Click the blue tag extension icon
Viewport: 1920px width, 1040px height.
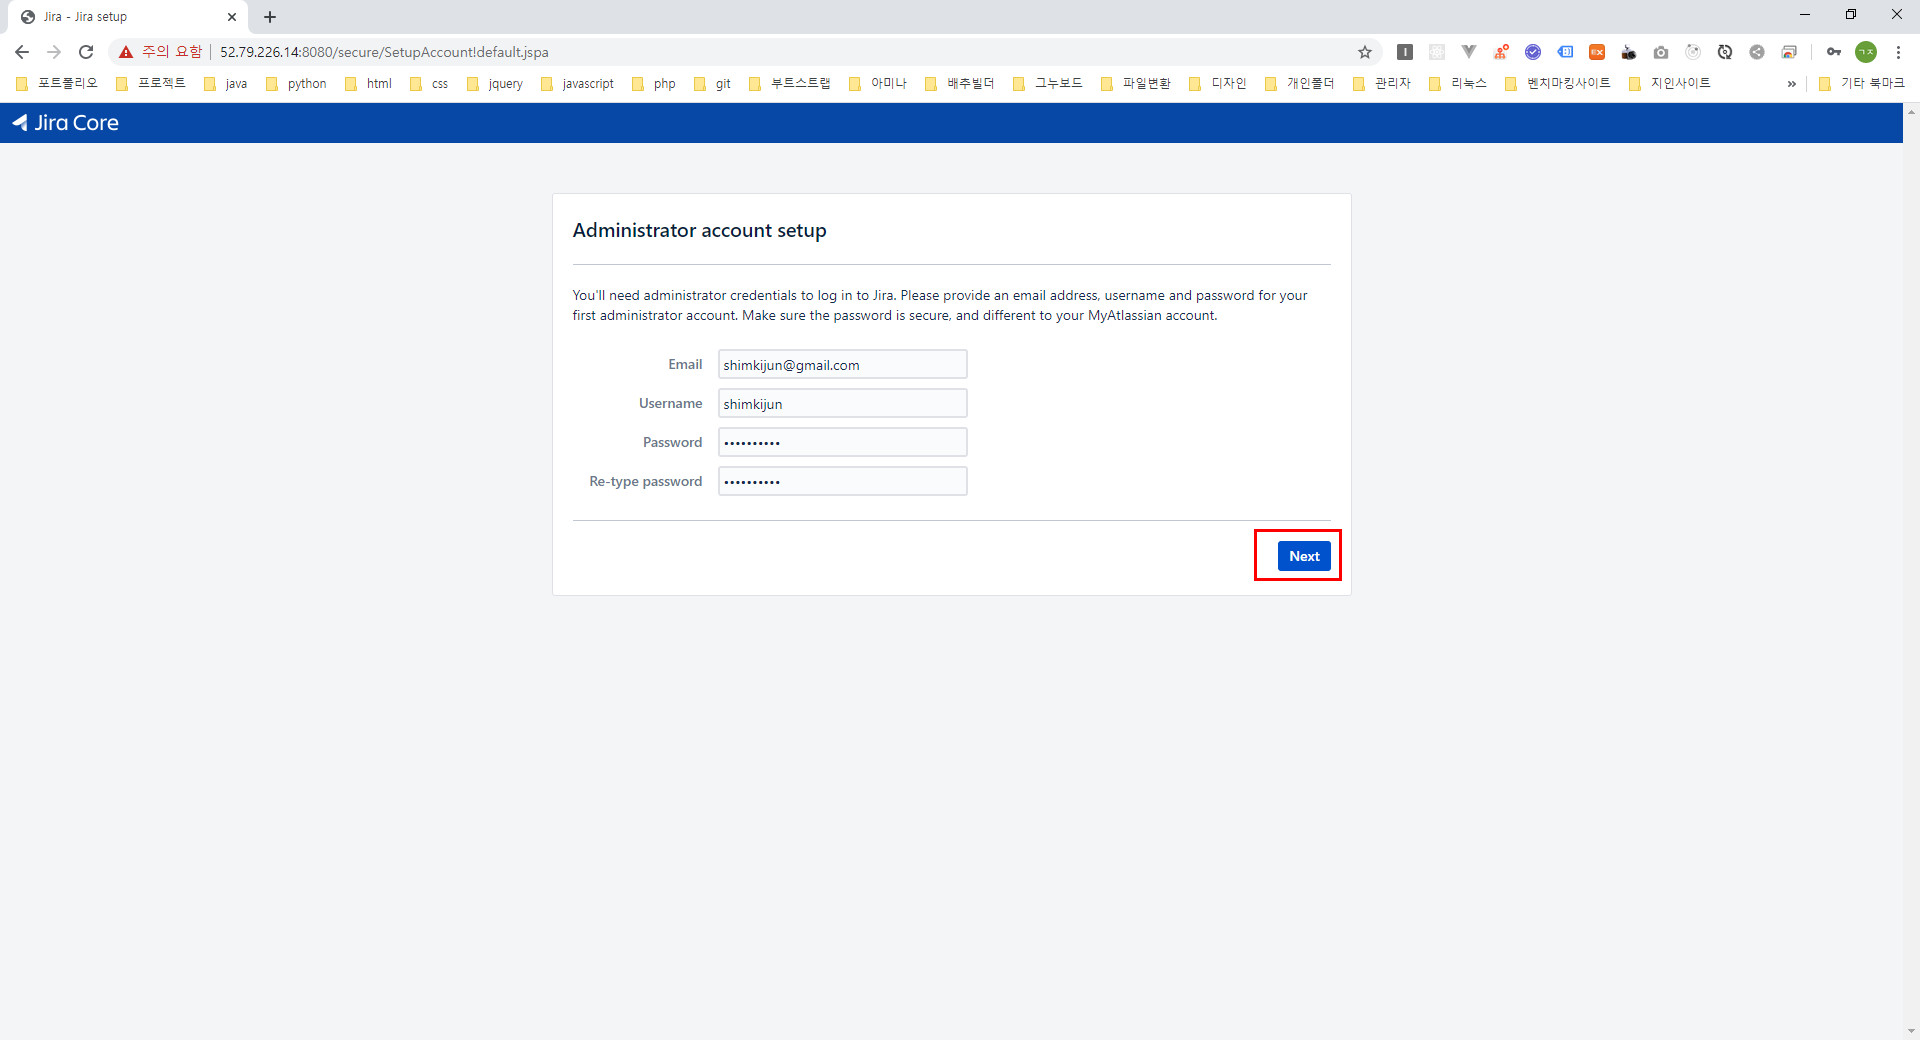1565,52
